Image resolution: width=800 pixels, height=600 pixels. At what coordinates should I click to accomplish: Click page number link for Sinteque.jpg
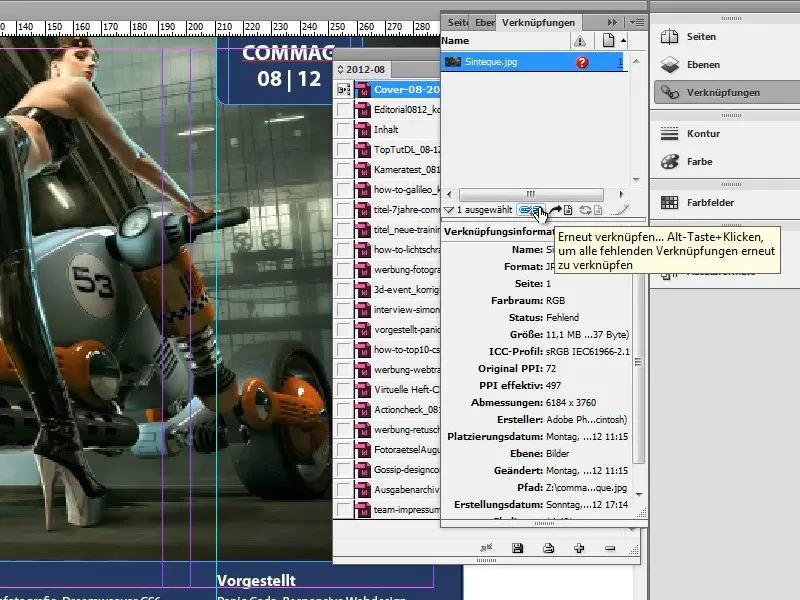point(620,62)
